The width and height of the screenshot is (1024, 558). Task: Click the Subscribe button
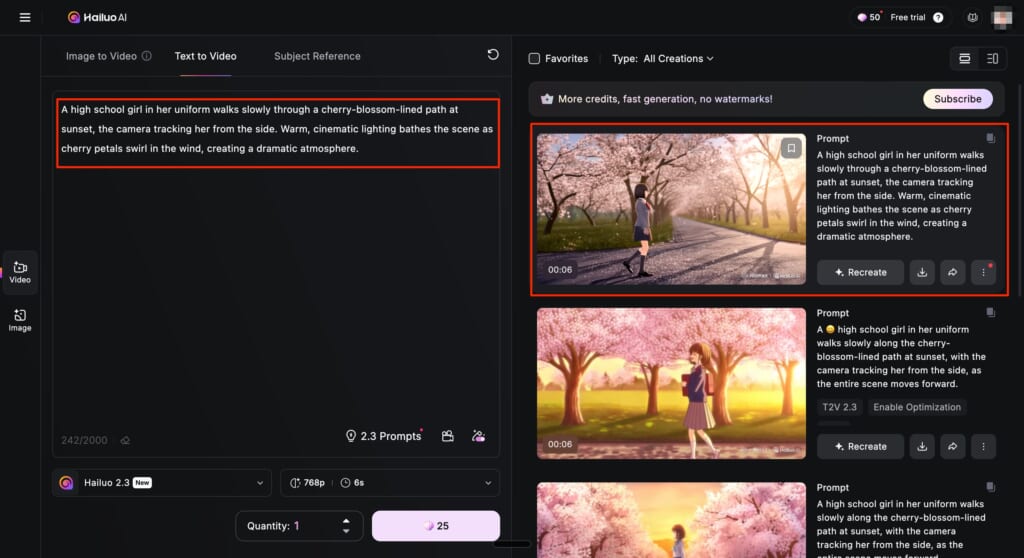coord(957,99)
